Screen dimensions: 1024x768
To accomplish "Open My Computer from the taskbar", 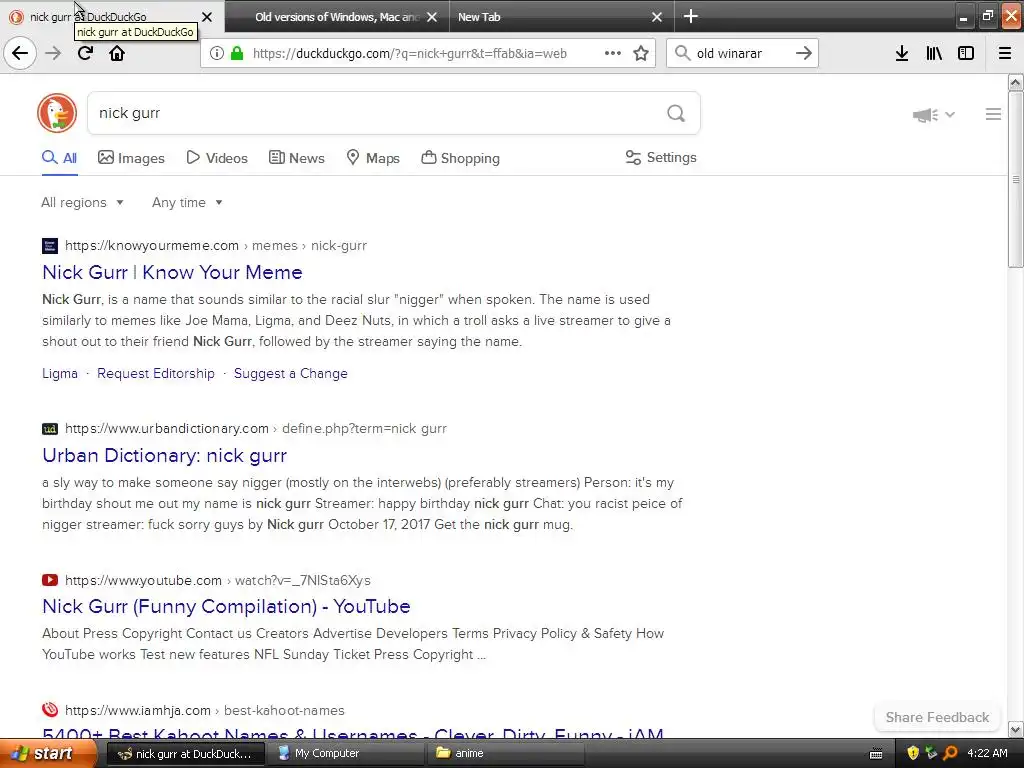I will tap(346, 754).
